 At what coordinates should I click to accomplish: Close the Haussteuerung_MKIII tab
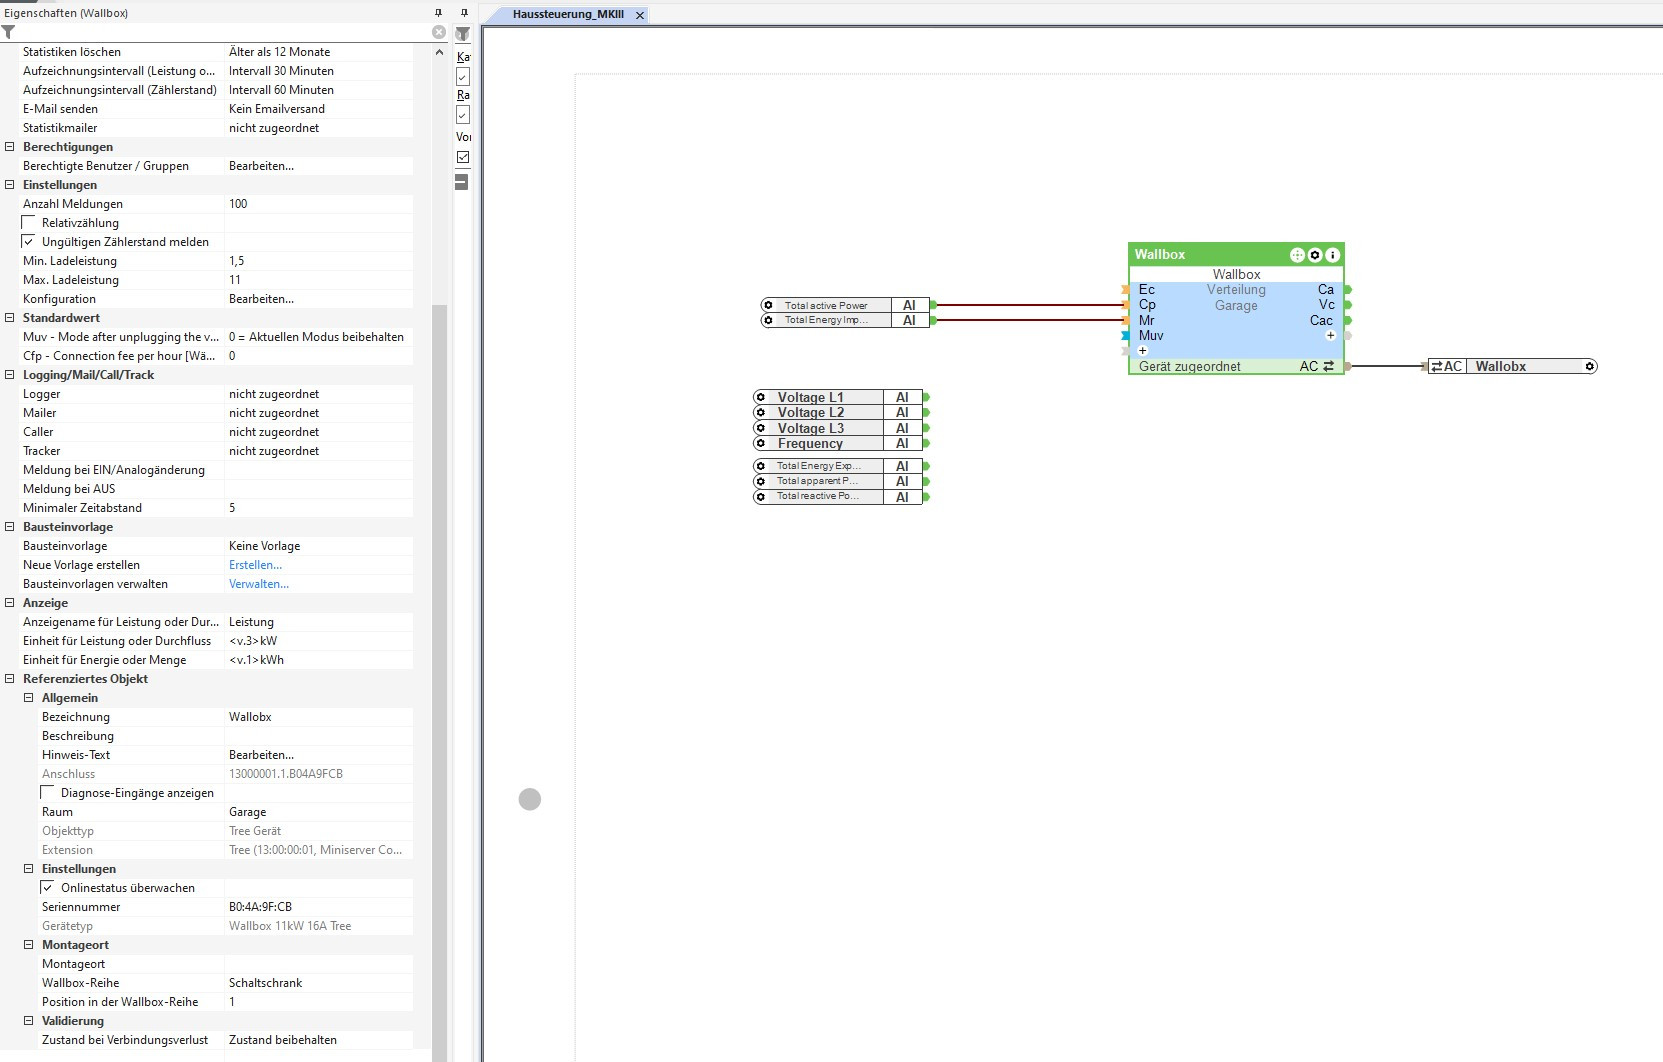(x=640, y=15)
